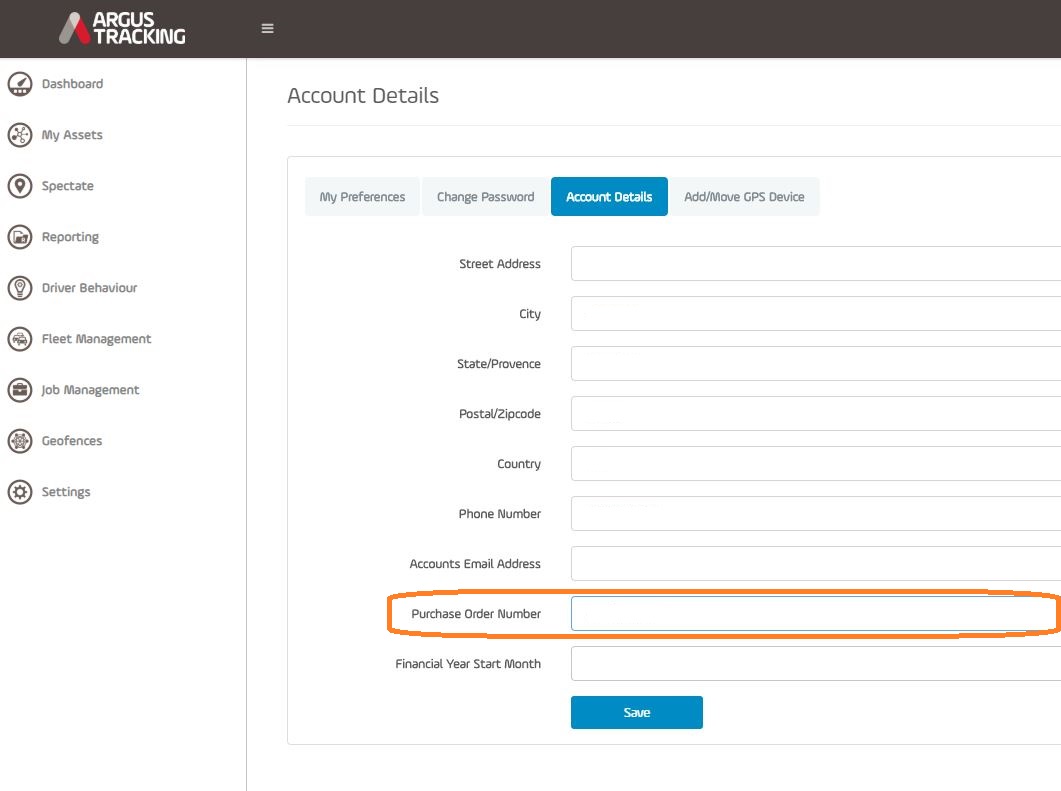
Task: Open Add/Move GPS Device tab
Action: click(744, 196)
